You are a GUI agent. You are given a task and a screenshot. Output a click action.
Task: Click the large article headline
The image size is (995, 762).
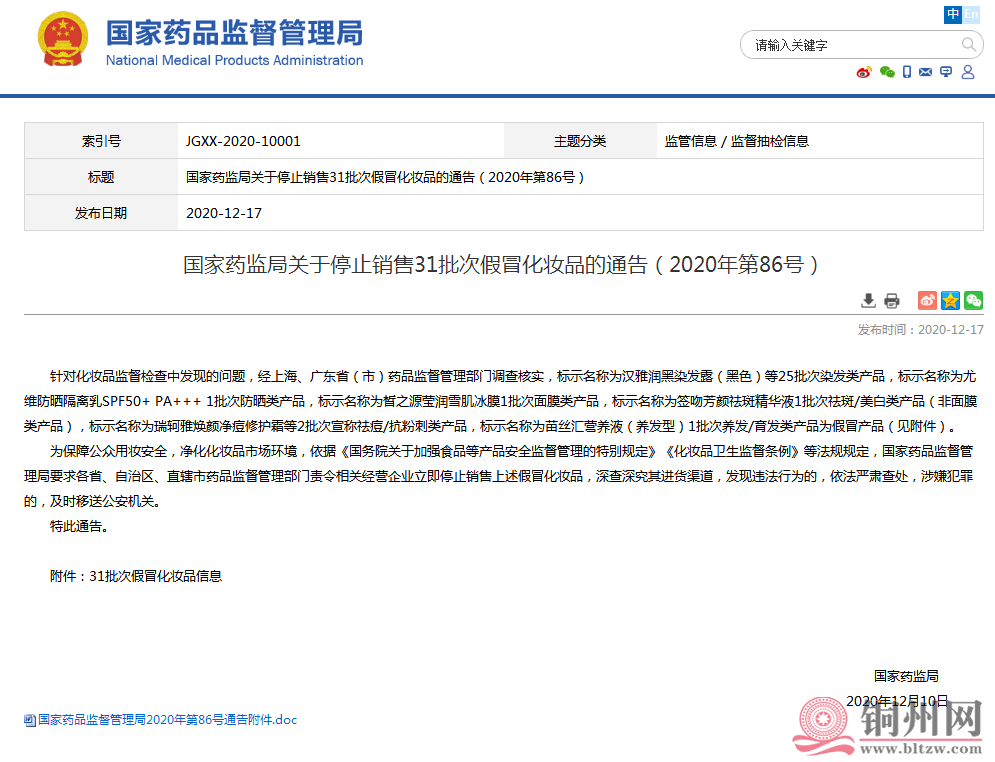[x=501, y=264]
